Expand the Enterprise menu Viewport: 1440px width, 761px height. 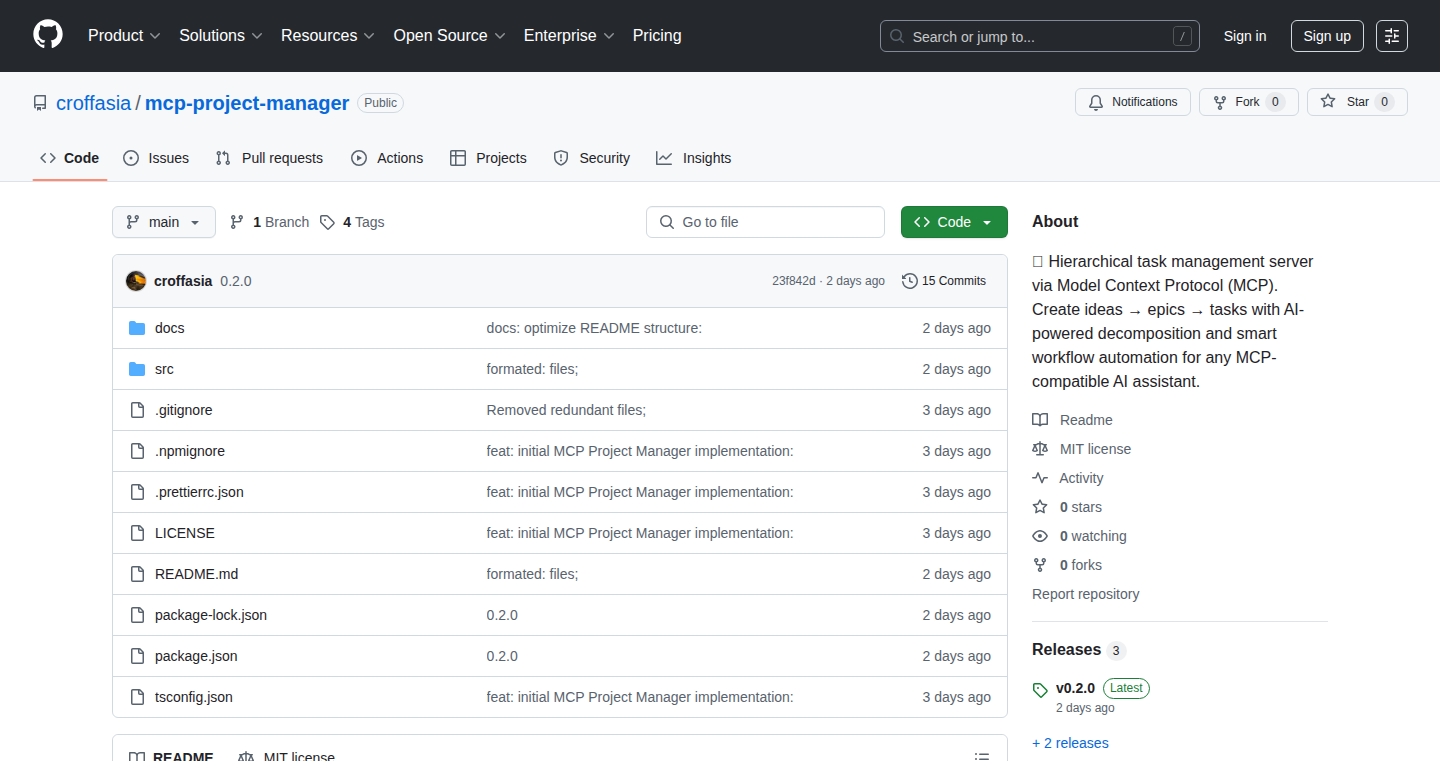[569, 36]
